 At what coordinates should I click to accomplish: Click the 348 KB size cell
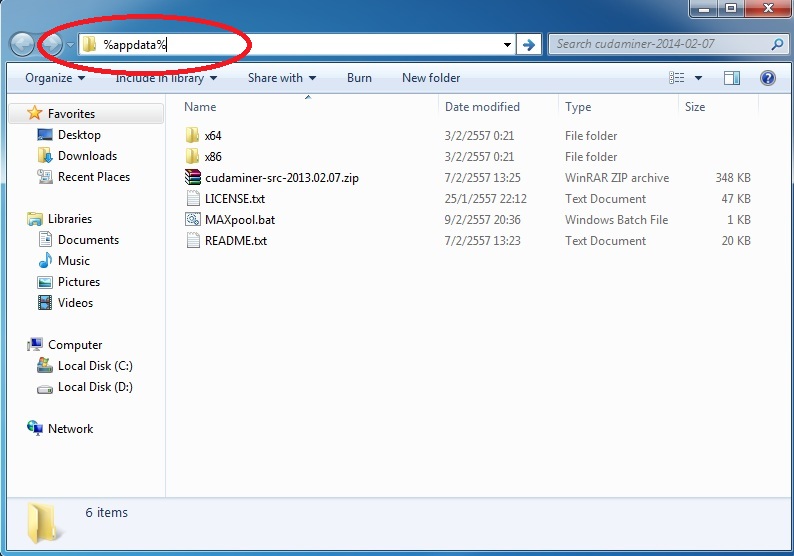[733, 178]
